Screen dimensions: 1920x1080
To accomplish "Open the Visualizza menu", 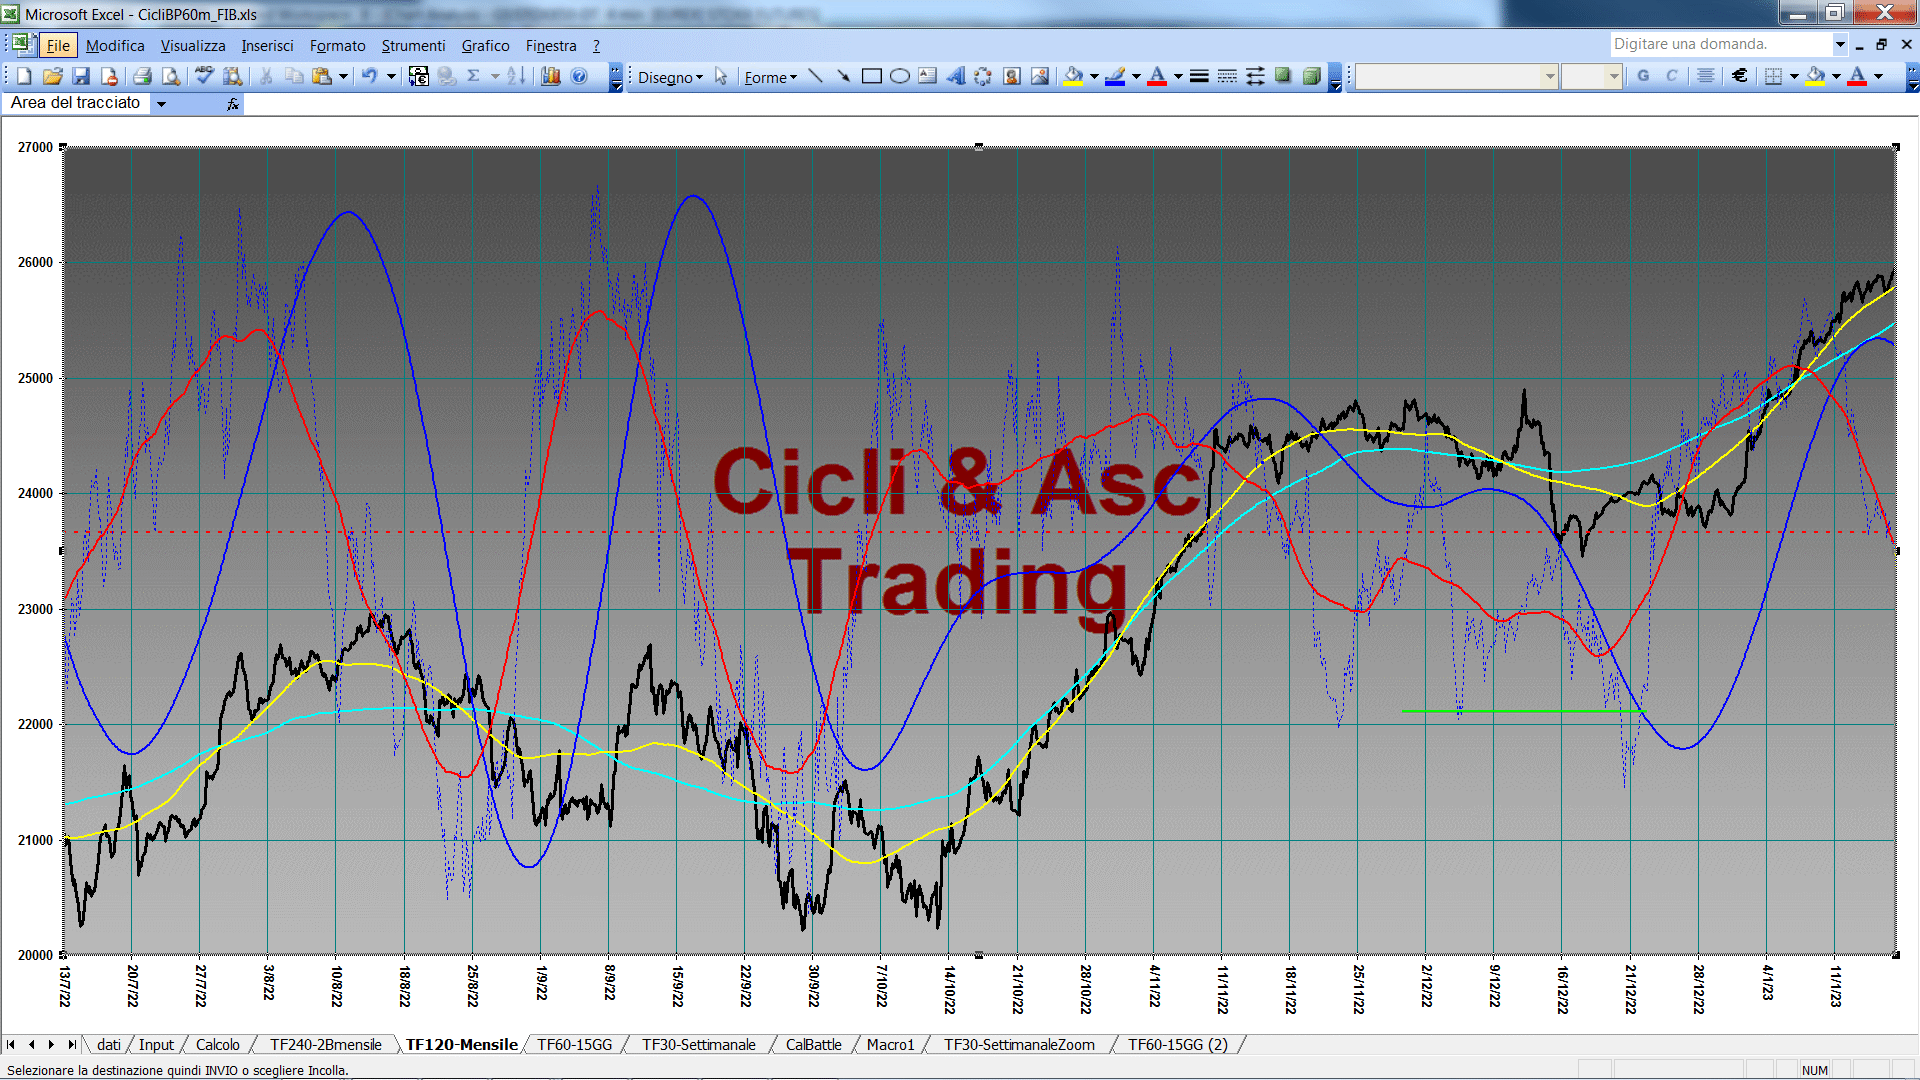I will (x=193, y=45).
